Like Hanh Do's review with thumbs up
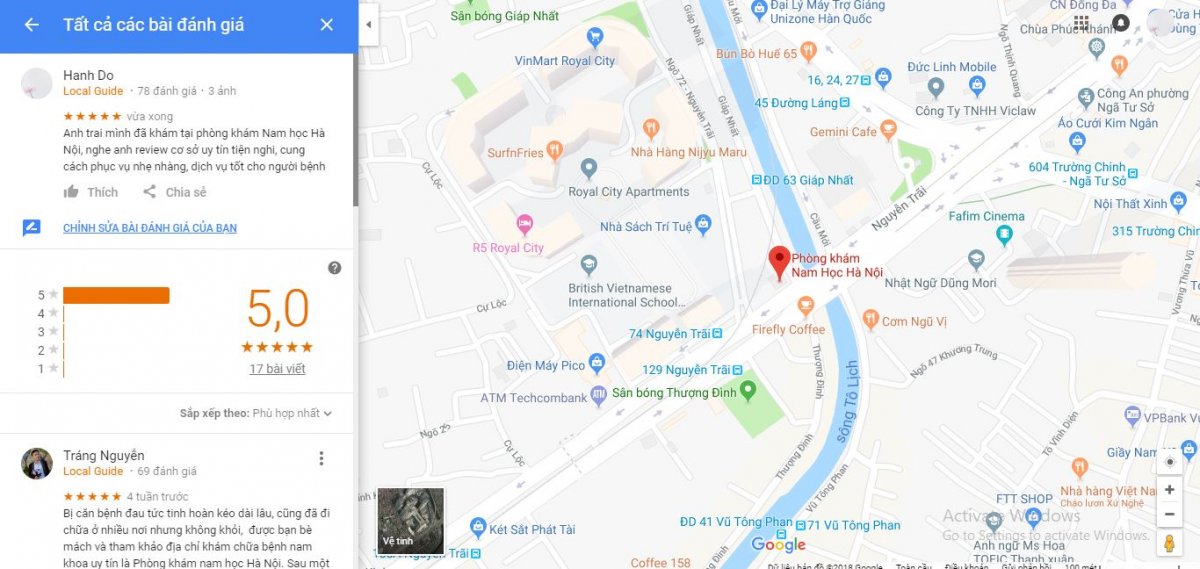 (90, 192)
